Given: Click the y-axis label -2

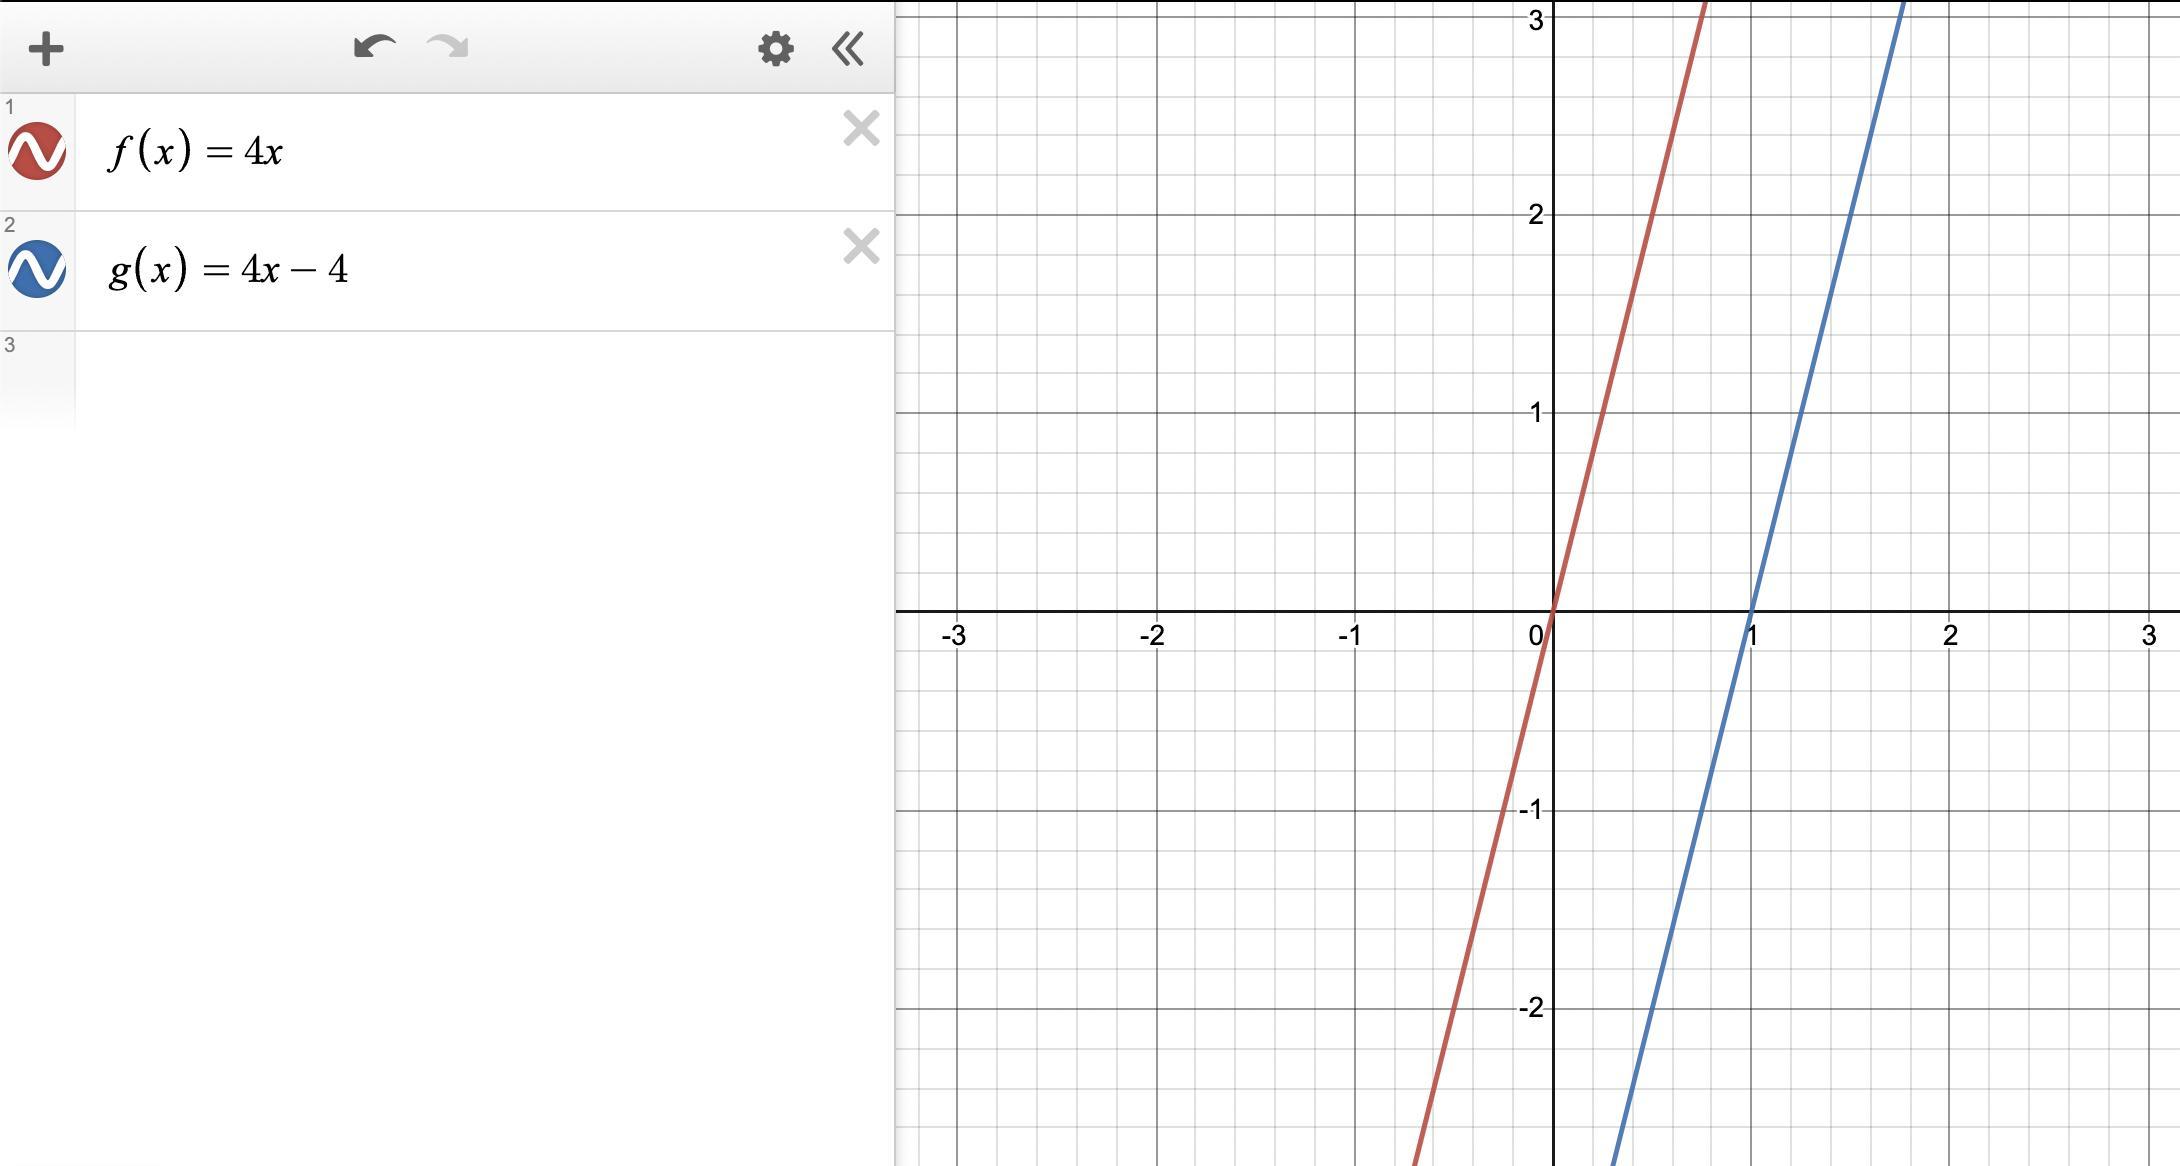Looking at the screenshot, I should click(1531, 1008).
